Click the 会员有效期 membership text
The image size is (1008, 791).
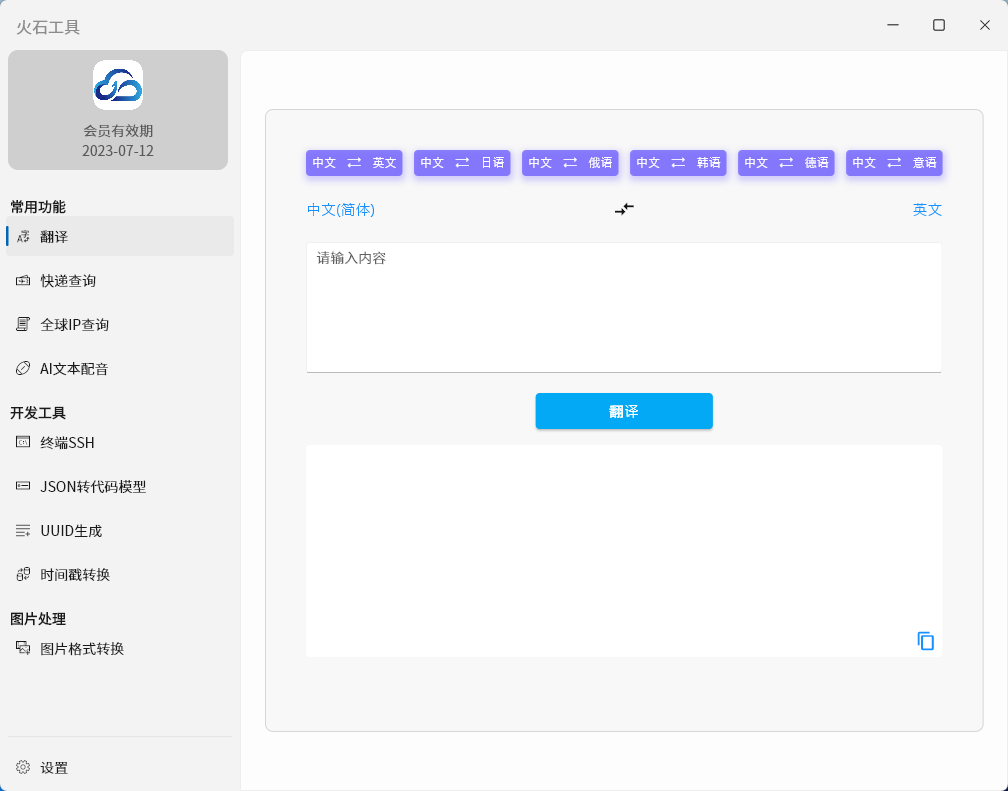pyautogui.click(x=118, y=131)
